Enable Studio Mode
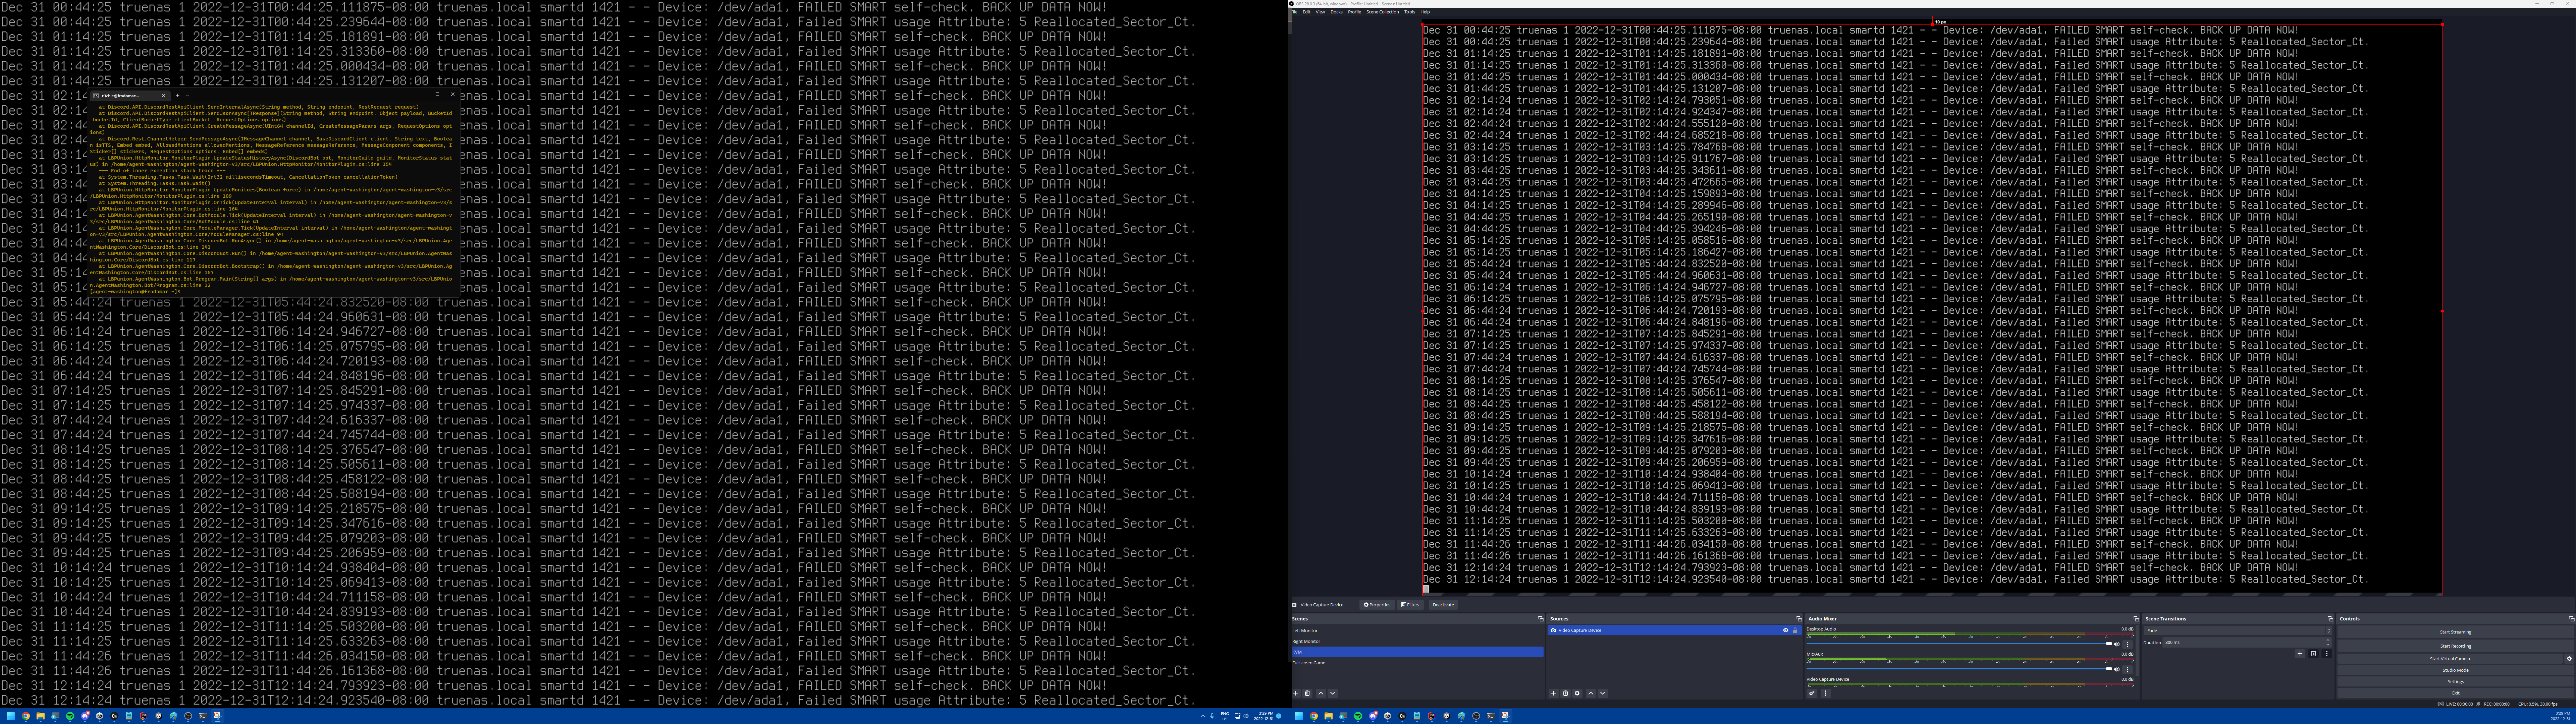 pos(2456,670)
